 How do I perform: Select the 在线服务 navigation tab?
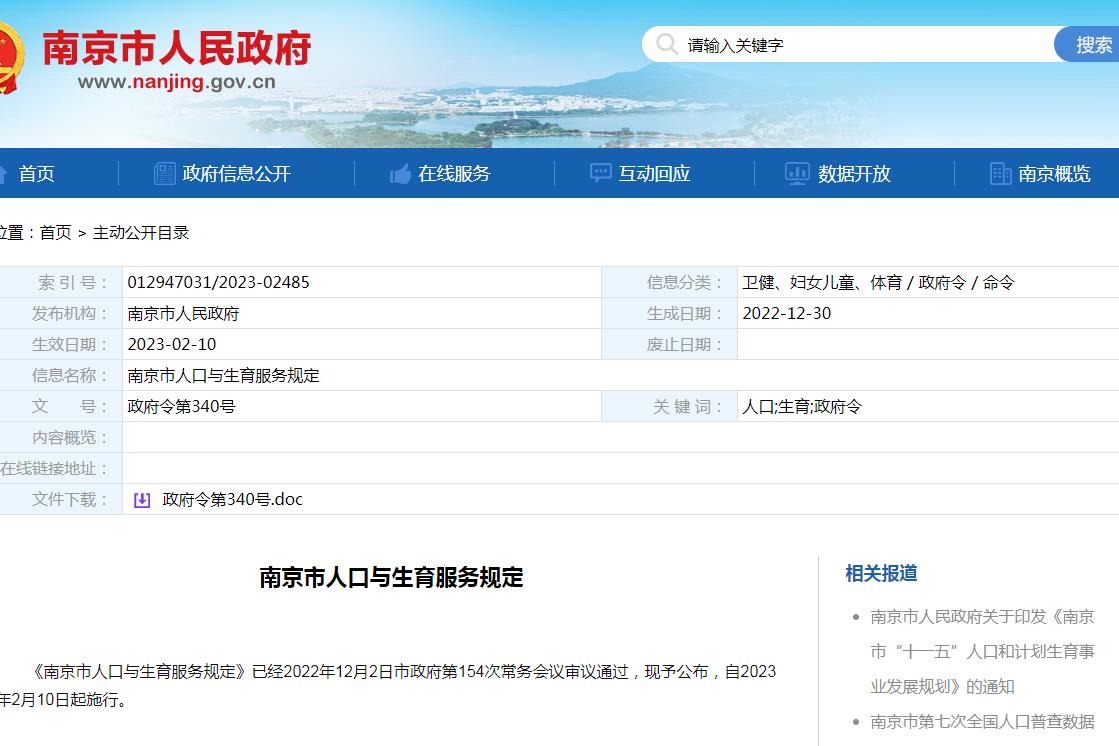(x=454, y=174)
